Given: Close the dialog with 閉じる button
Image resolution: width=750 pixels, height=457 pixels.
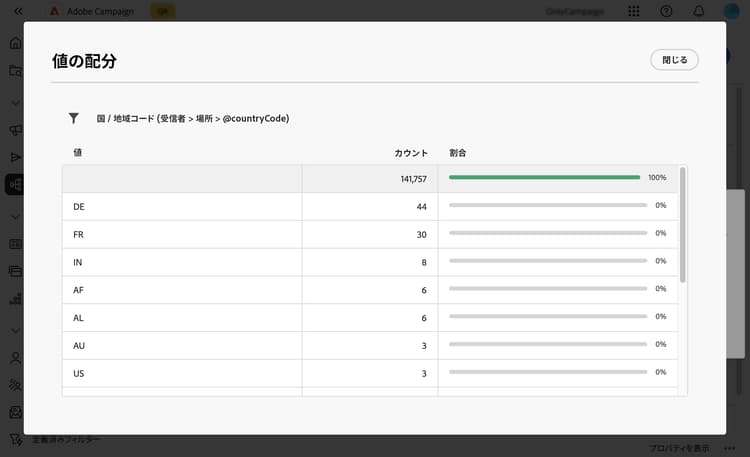Looking at the screenshot, I should (x=674, y=60).
